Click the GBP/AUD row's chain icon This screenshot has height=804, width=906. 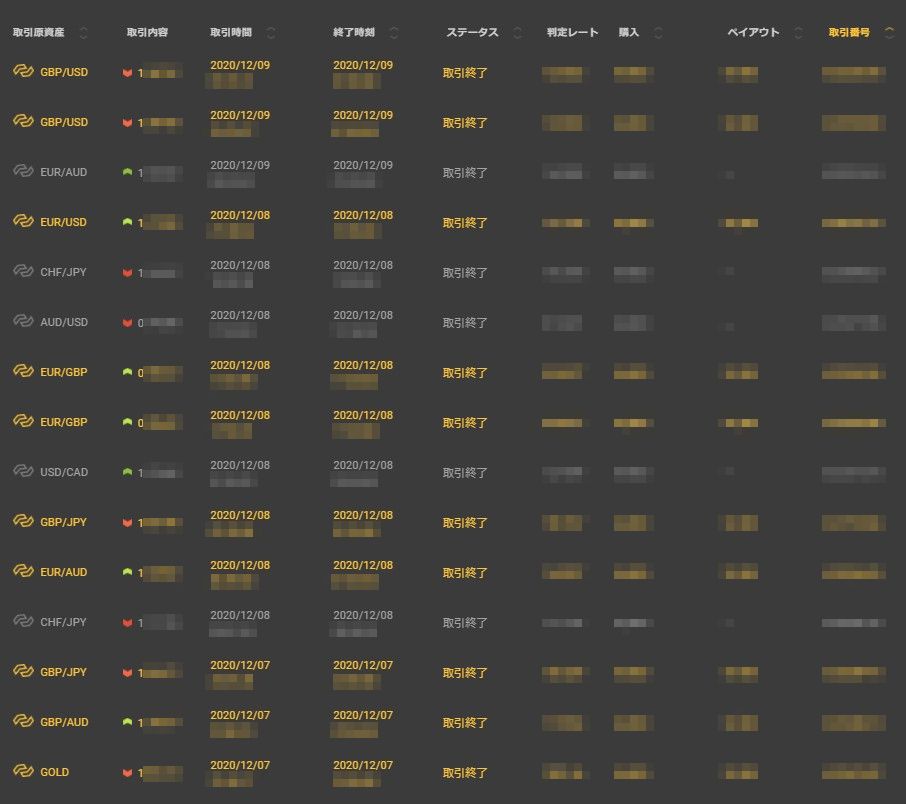coord(23,722)
